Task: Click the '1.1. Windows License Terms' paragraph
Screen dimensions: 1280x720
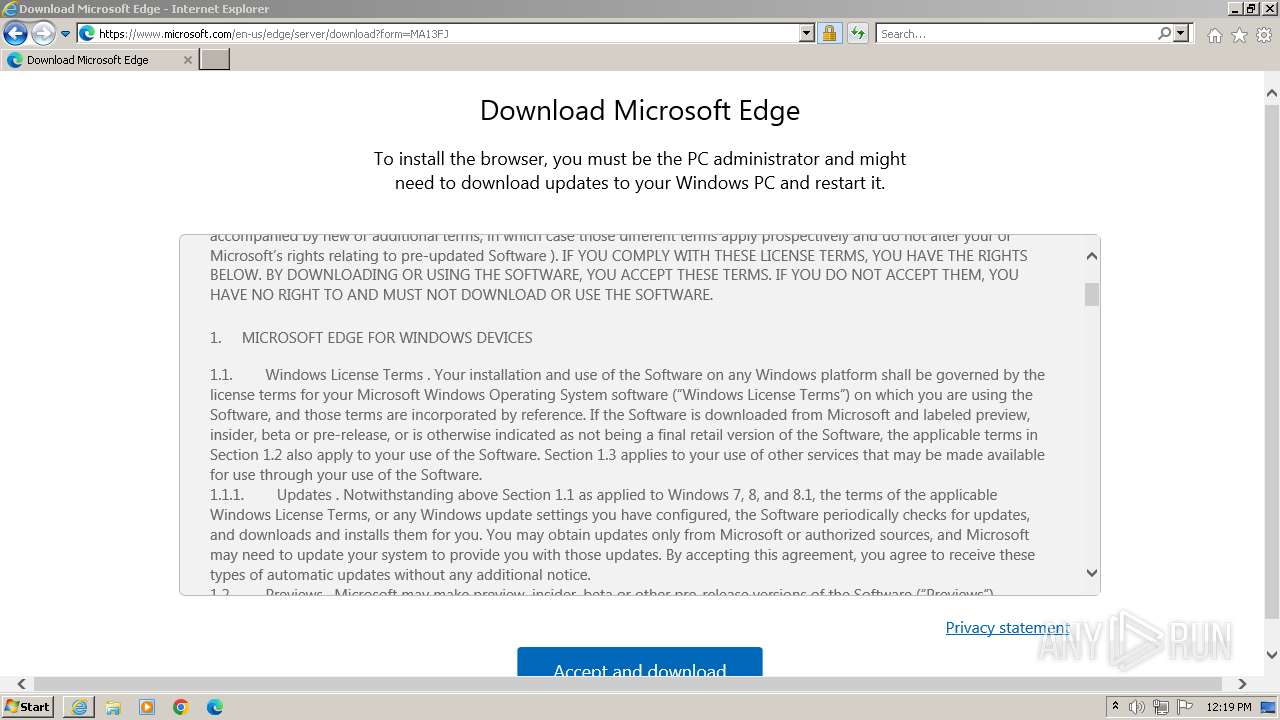Action: (x=628, y=425)
